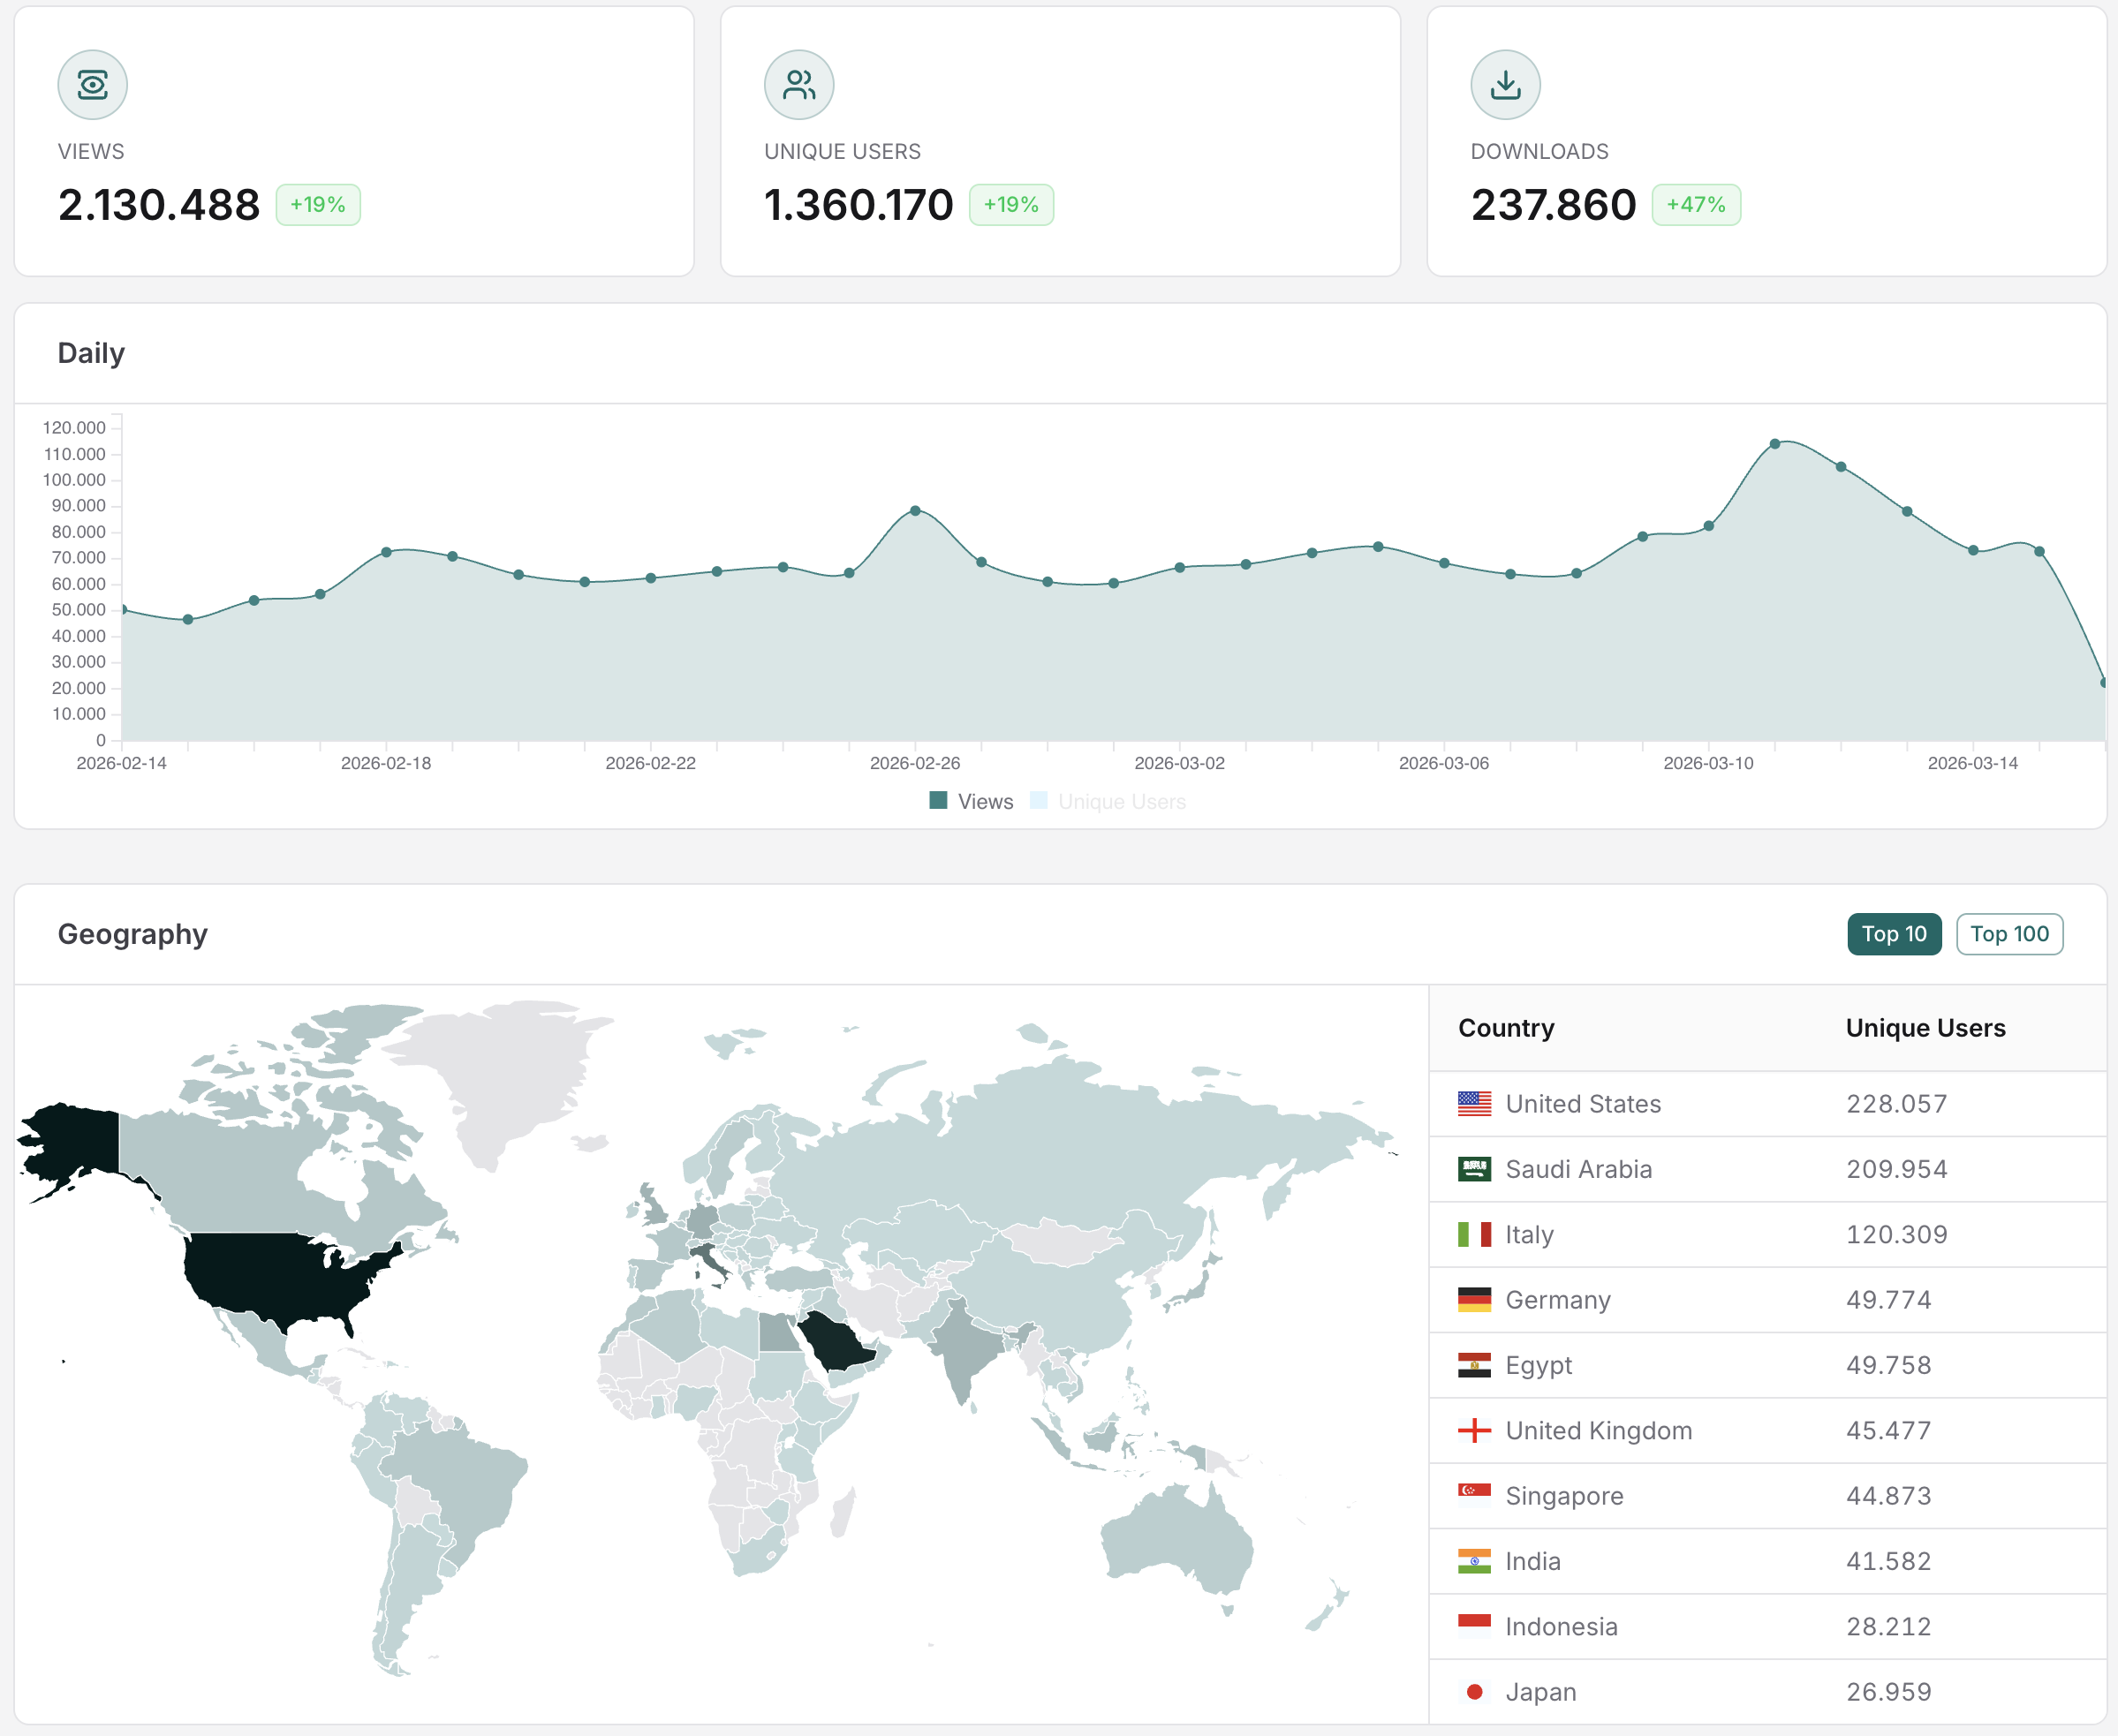Click the Downloads arrow icon
The height and width of the screenshot is (1736, 2118).
(x=1504, y=85)
